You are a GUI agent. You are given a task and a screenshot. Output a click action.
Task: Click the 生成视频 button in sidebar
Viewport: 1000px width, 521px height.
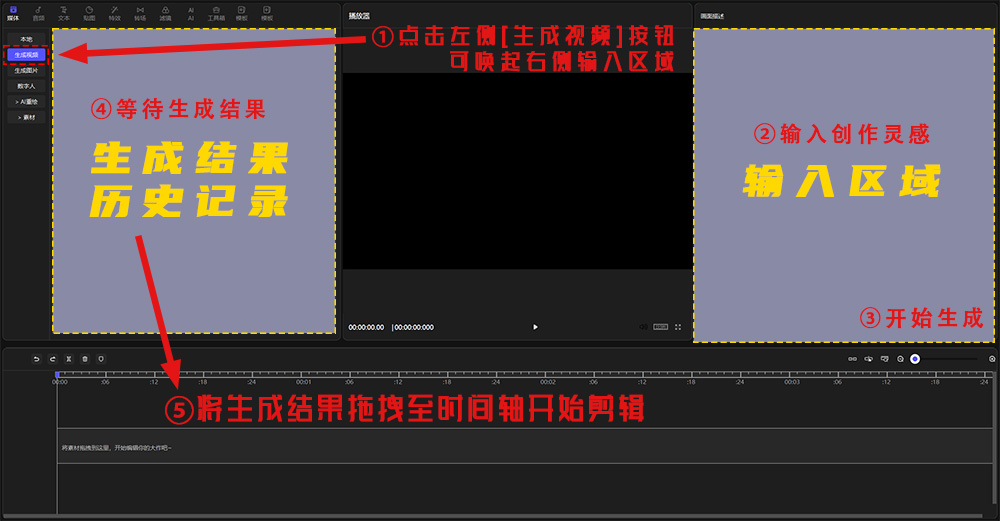26,55
